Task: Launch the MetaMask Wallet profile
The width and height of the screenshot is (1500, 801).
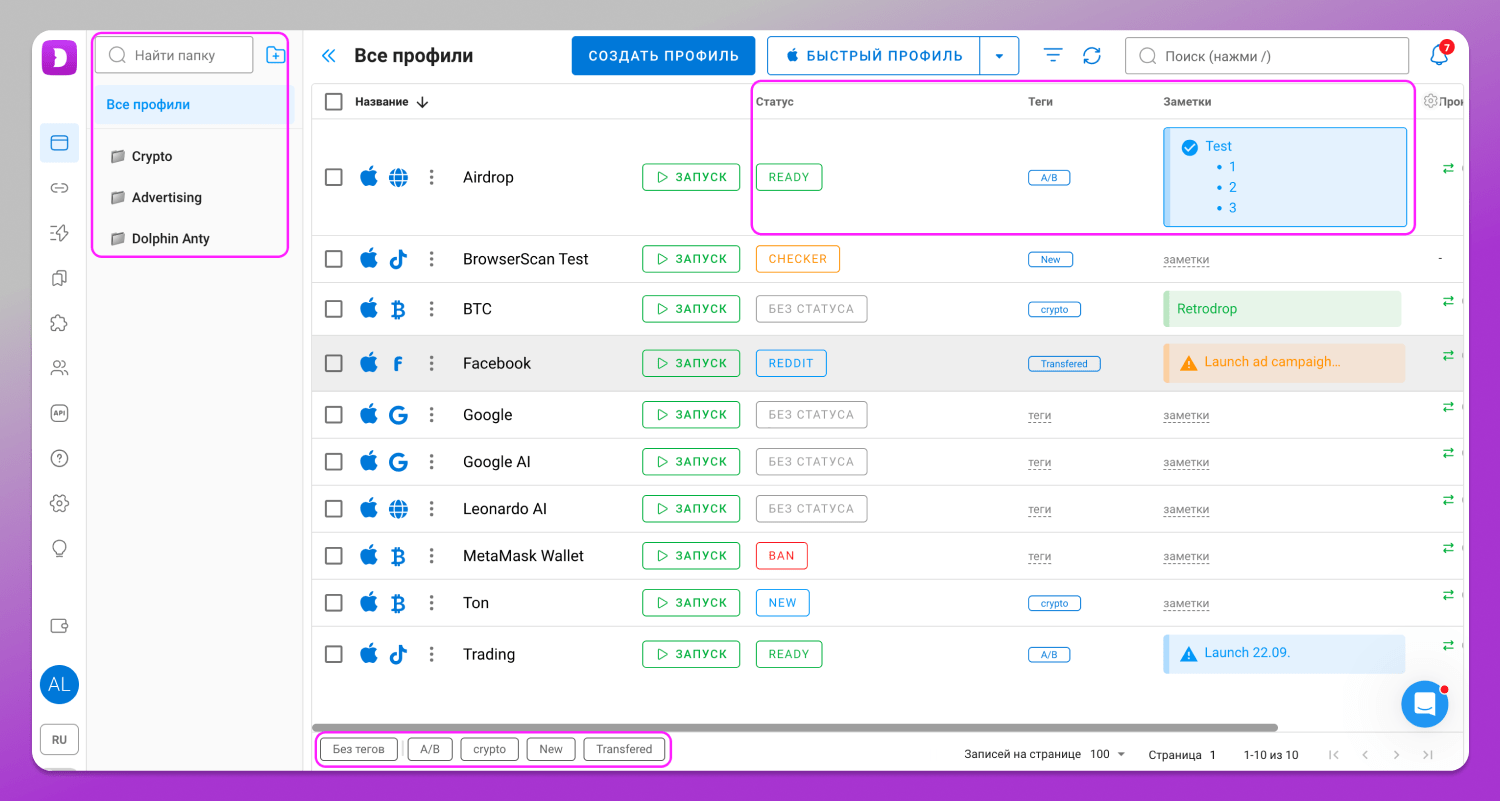Action: pyautogui.click(x=691, y=556)
